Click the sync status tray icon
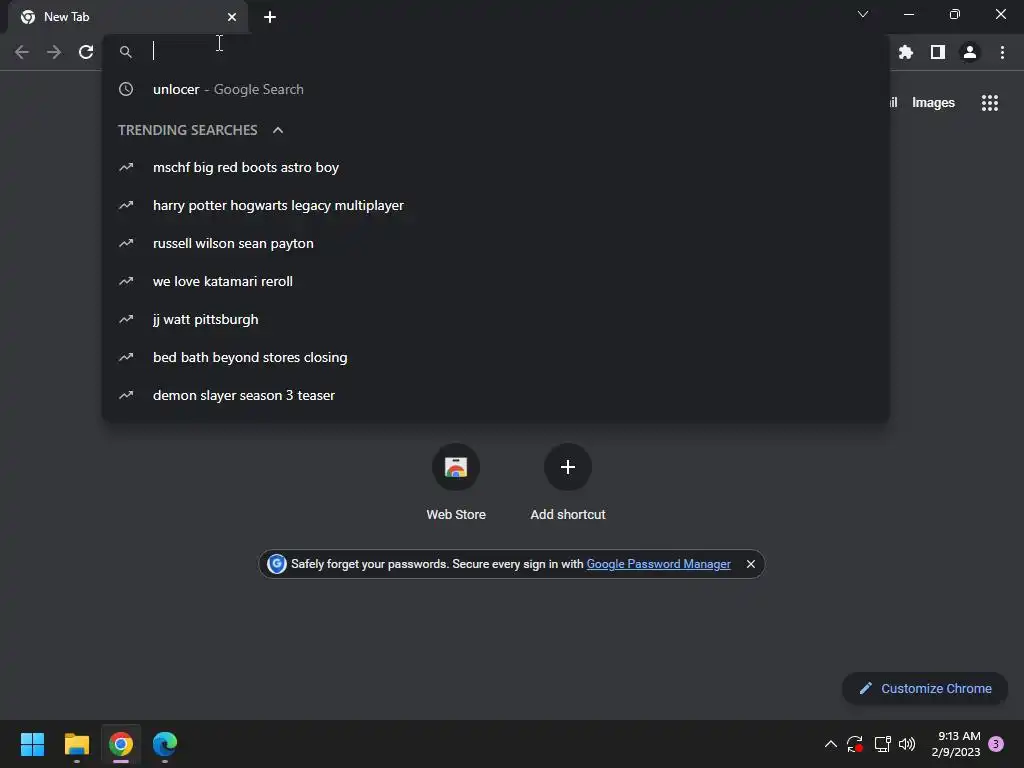Image resolution: width=1024 pixels, height=768 pixels. (x=855, y=744)
